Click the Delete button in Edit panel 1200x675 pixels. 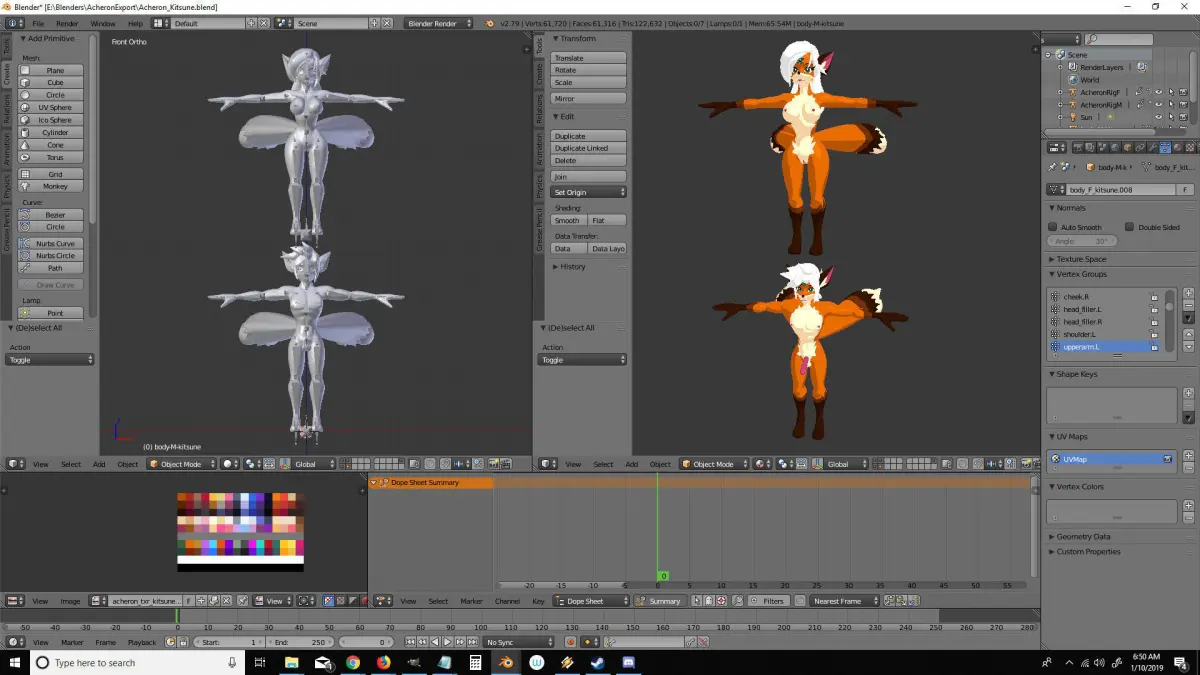click(x=589, y=160)
